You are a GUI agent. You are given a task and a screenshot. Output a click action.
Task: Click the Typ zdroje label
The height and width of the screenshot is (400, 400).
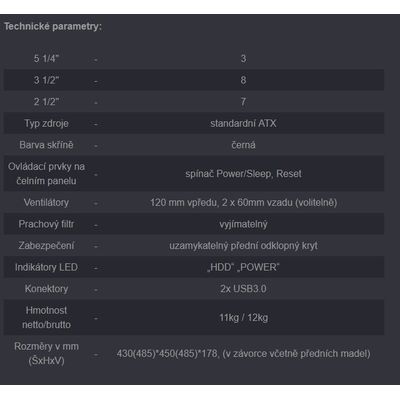[x=46, y=124]
